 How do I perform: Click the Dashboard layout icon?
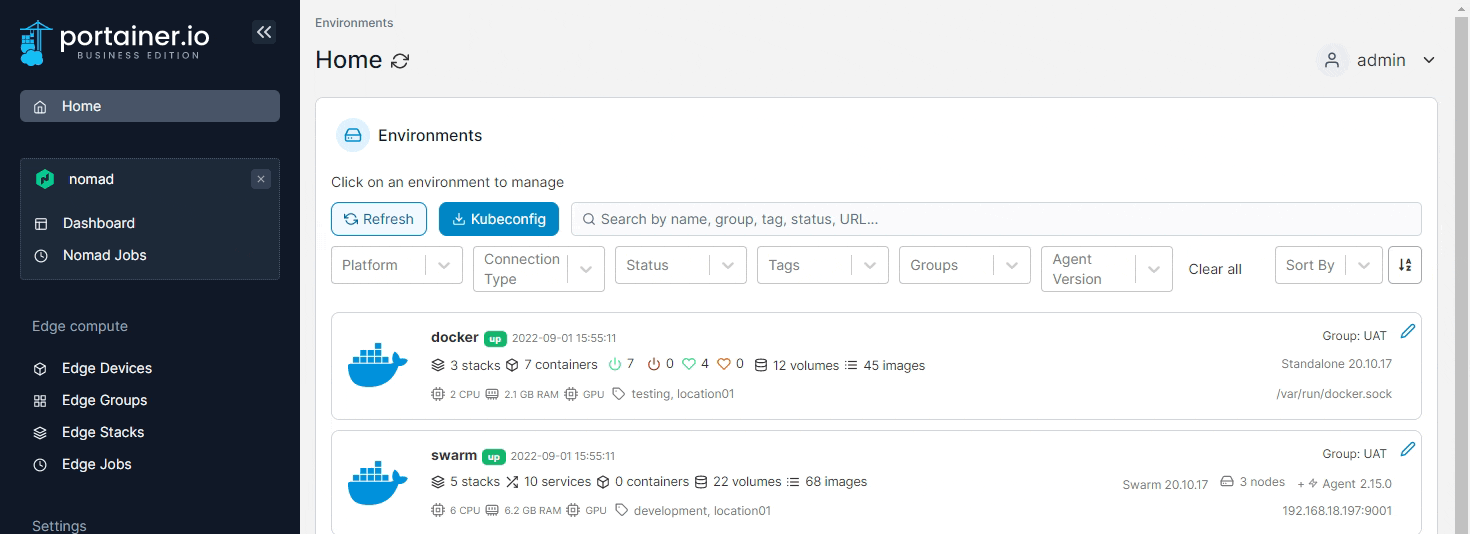41,223
